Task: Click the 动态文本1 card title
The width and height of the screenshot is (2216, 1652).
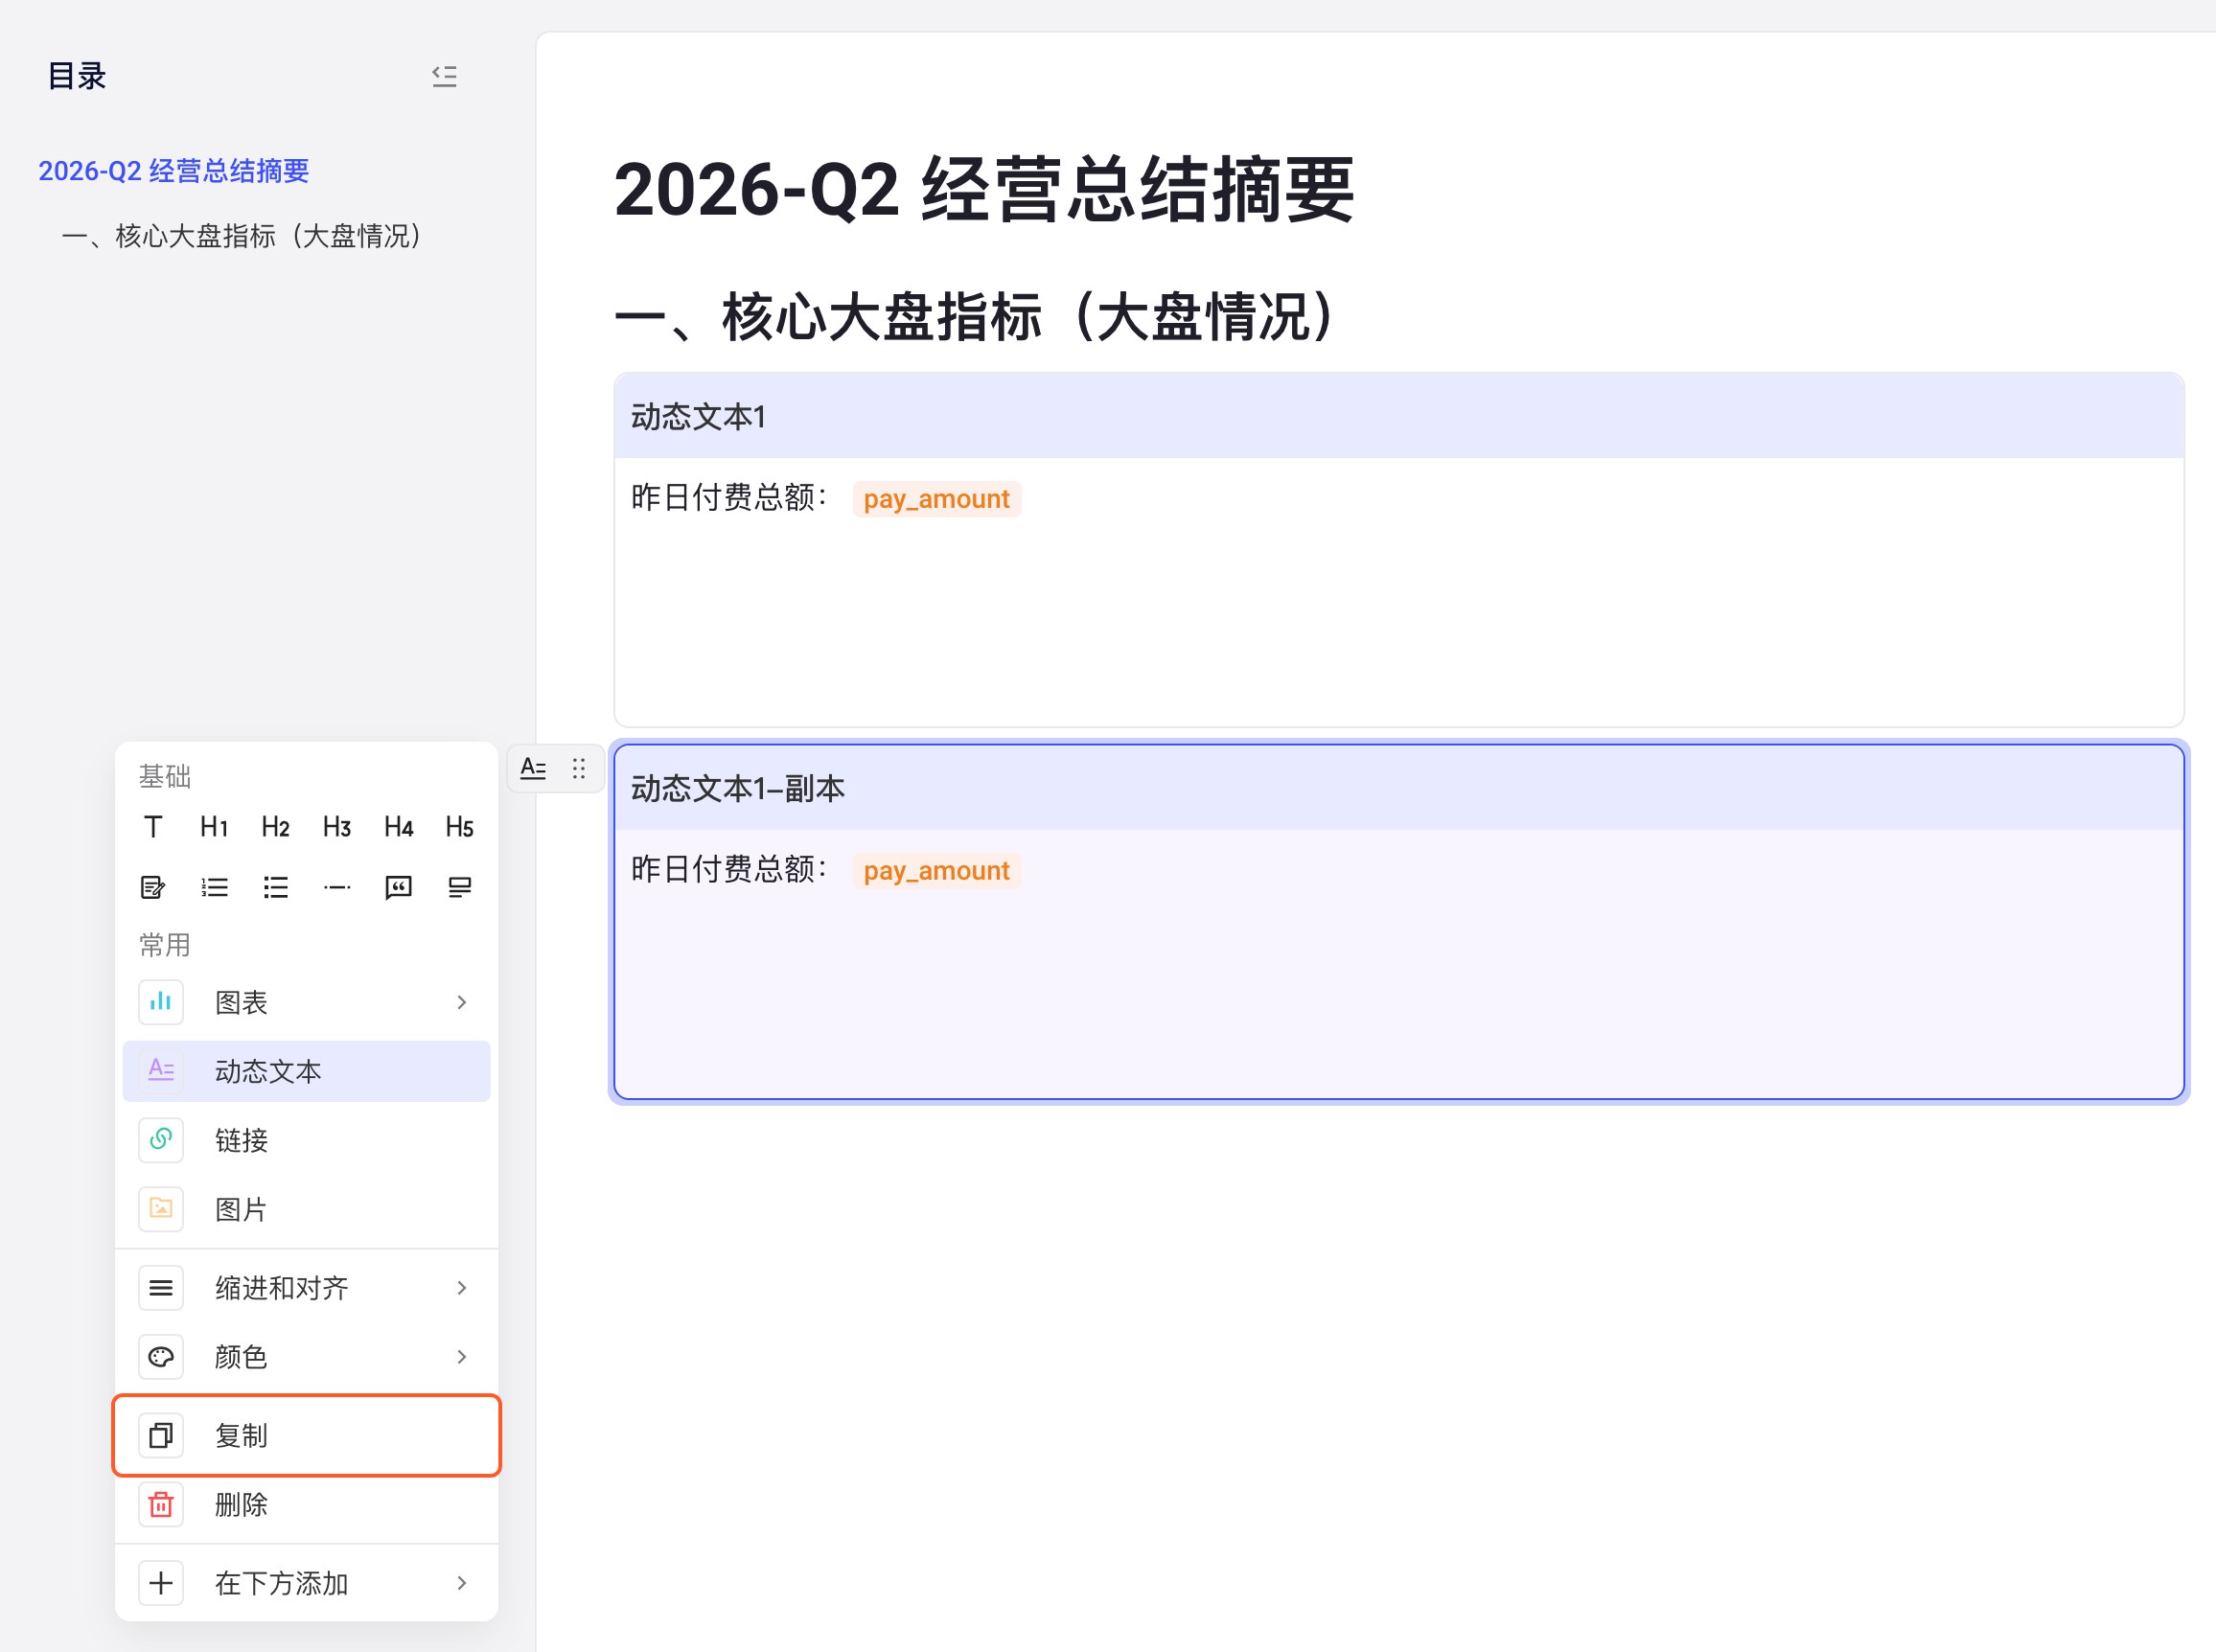Action: (698, 417)
